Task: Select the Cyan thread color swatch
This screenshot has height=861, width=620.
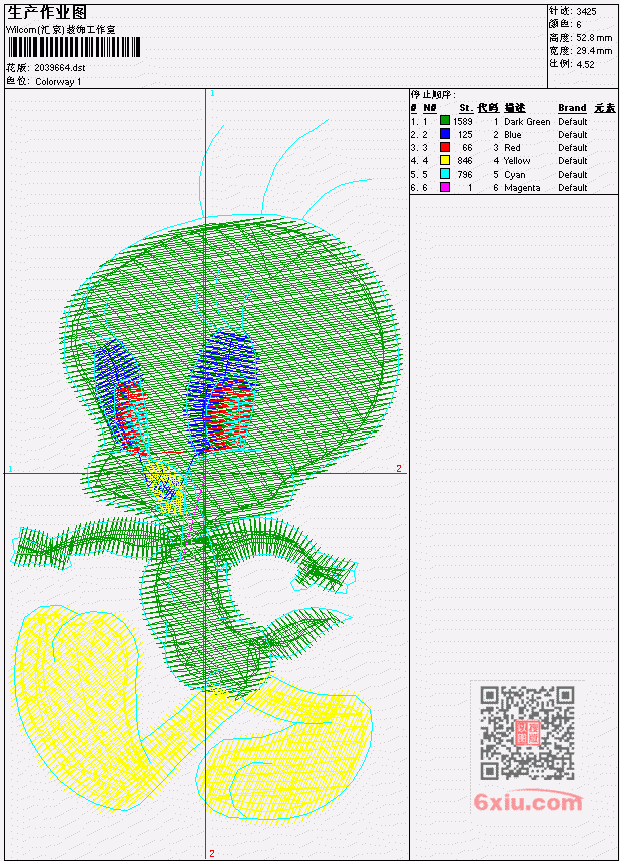Action: pyautogui.click(x=445, y=174)
